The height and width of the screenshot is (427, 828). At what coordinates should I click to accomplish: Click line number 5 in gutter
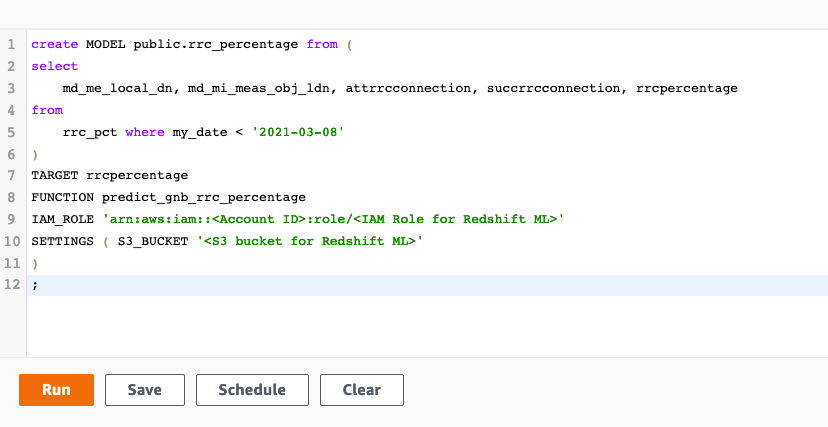pyautogui.click(x=10, y=132)
